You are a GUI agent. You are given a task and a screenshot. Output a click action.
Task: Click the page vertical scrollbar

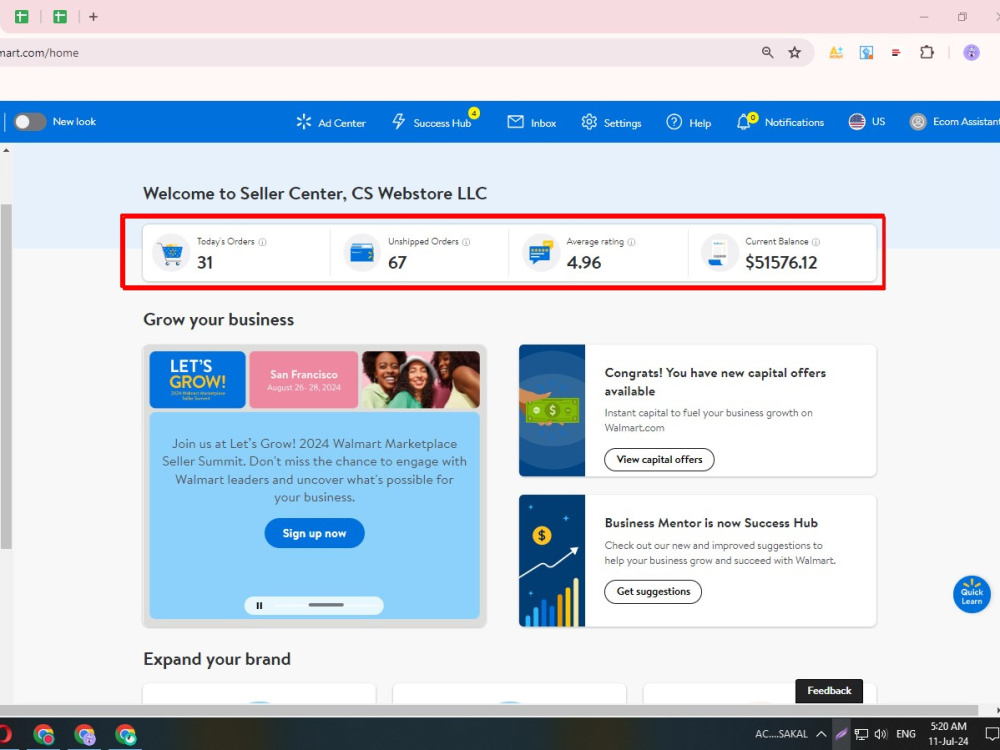(x=6, y=376)
